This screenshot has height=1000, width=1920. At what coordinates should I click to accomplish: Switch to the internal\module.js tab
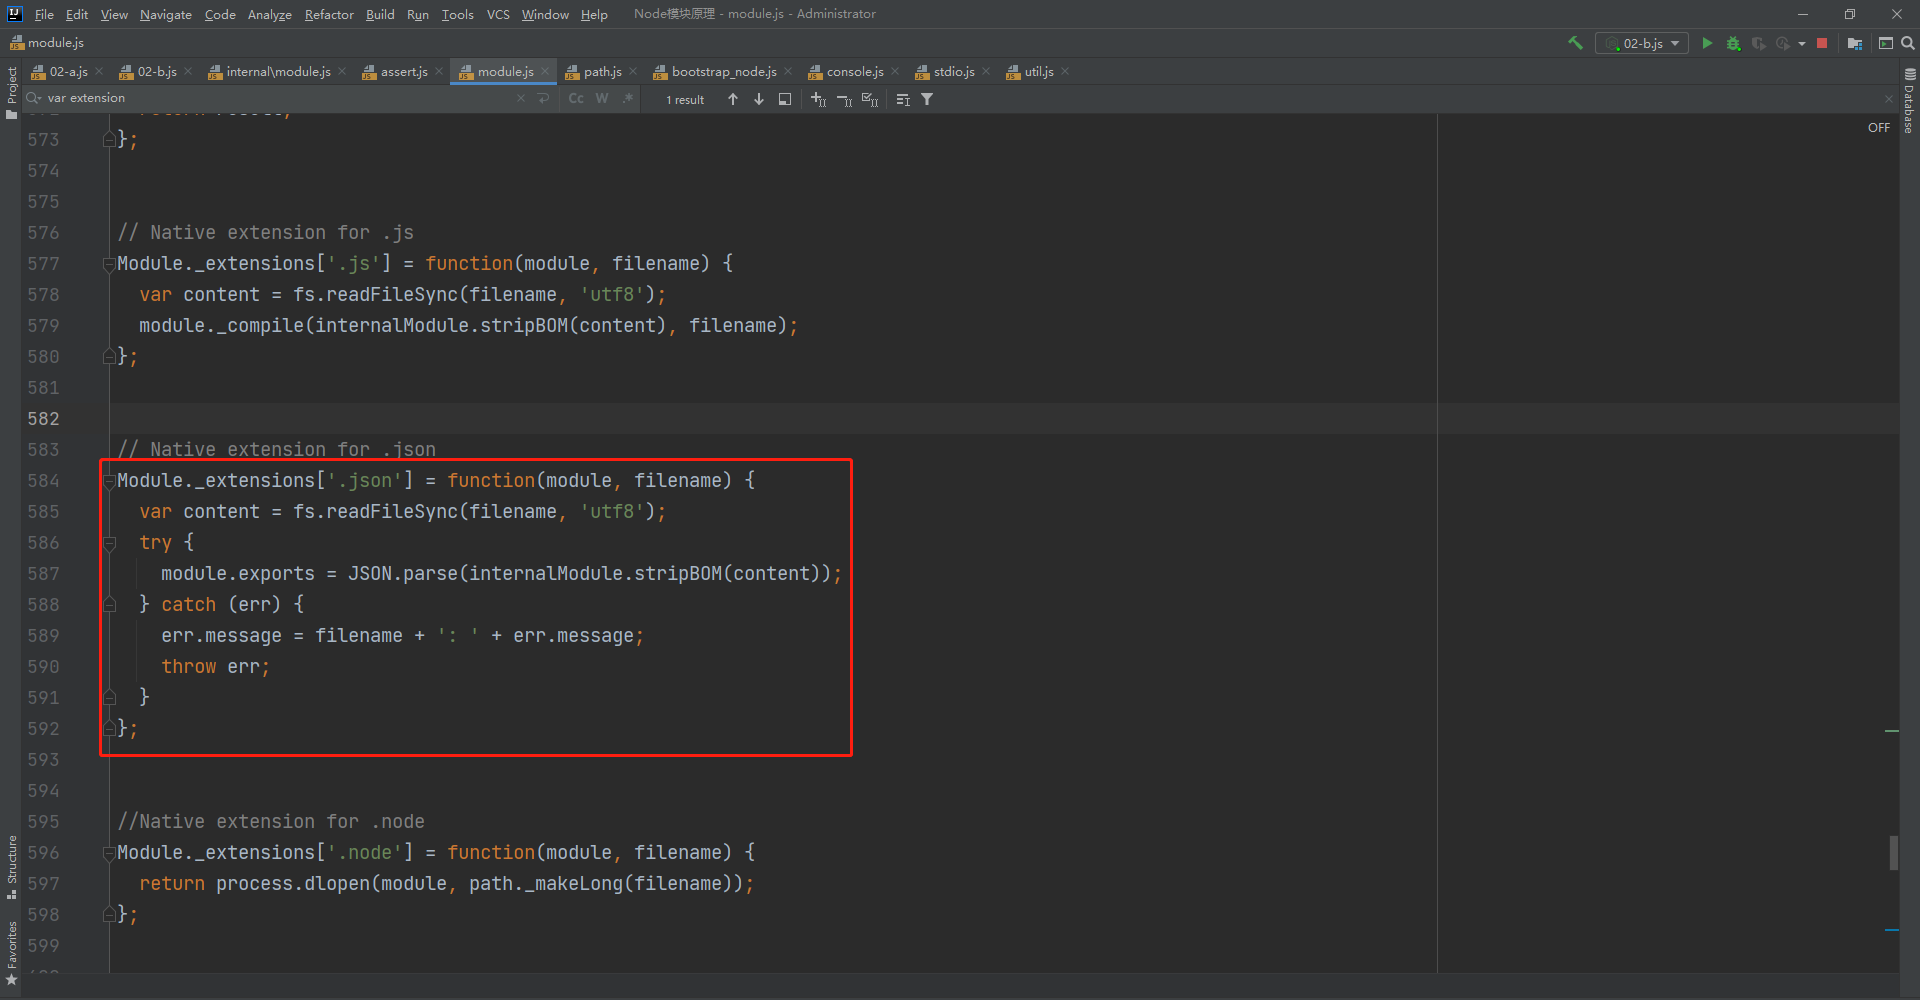pos(278,72)
